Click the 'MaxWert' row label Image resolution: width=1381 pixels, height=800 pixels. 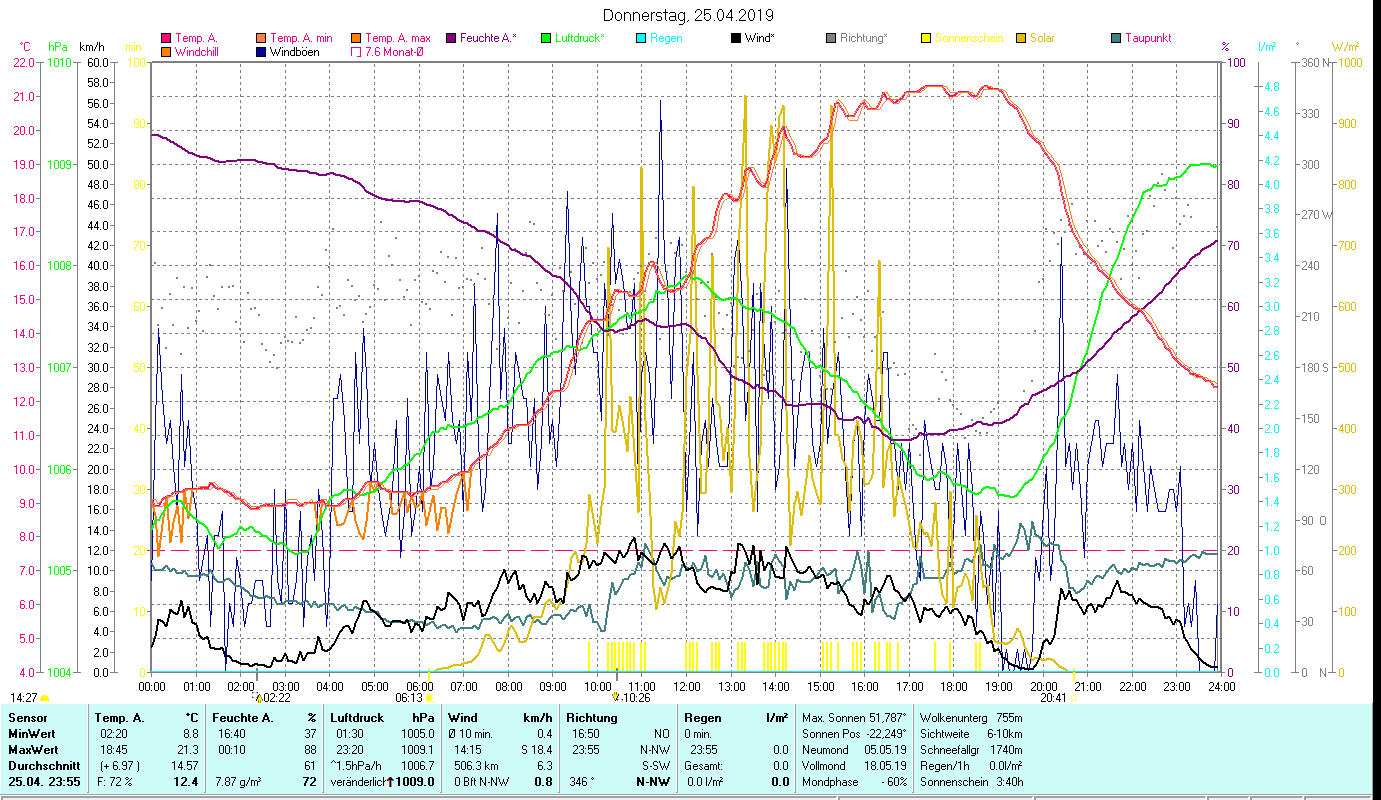click(33, 750)
